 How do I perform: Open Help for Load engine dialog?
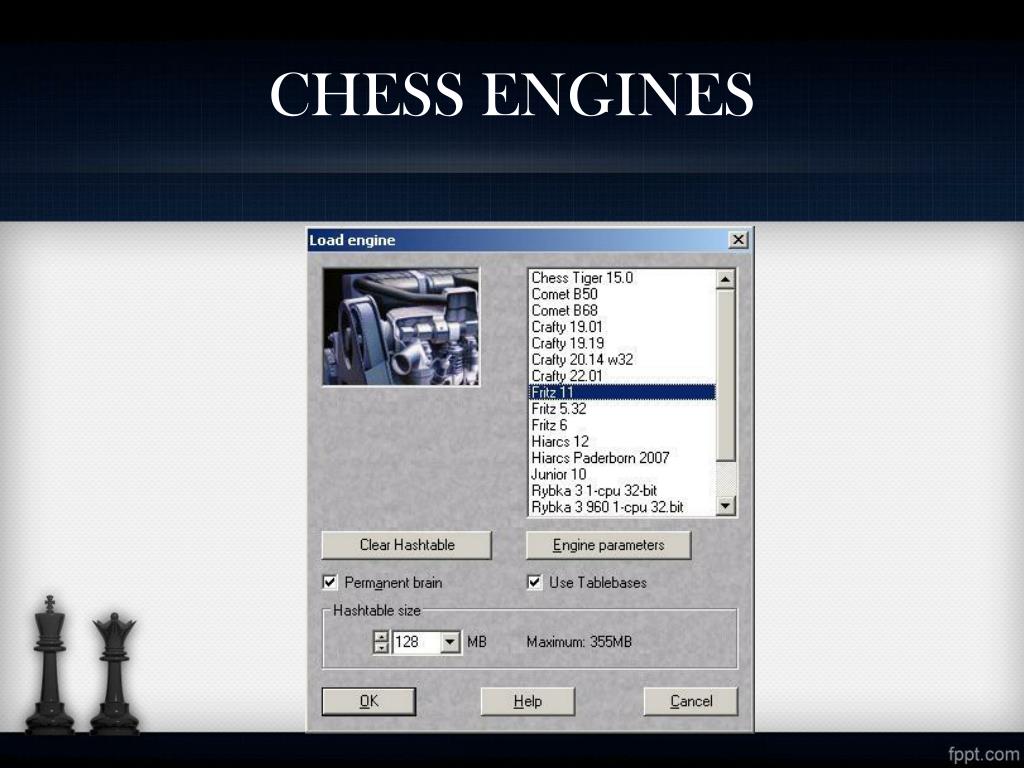(x=528, y=701)
